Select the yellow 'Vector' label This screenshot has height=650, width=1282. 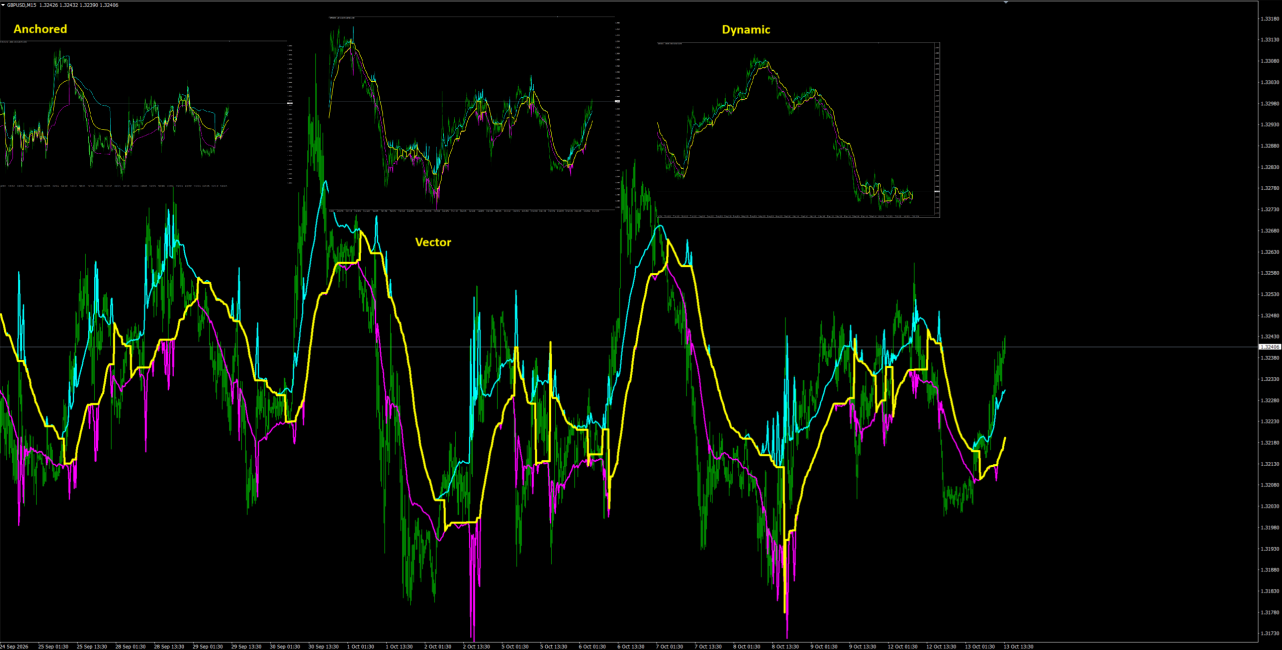(433, 242)
